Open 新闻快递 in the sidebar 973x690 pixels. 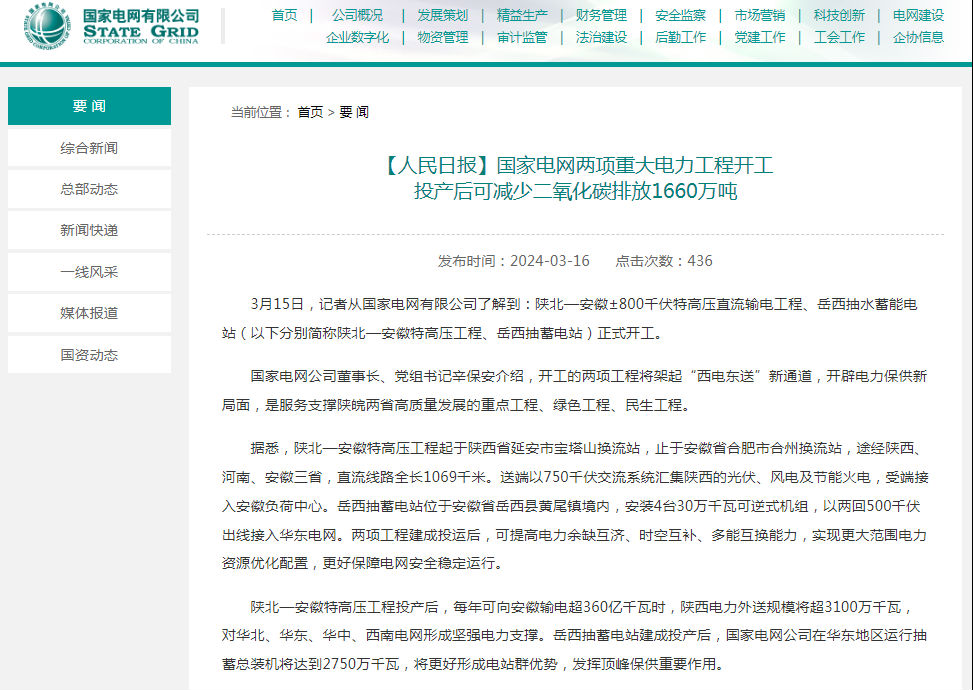click(x=89, y=230)
